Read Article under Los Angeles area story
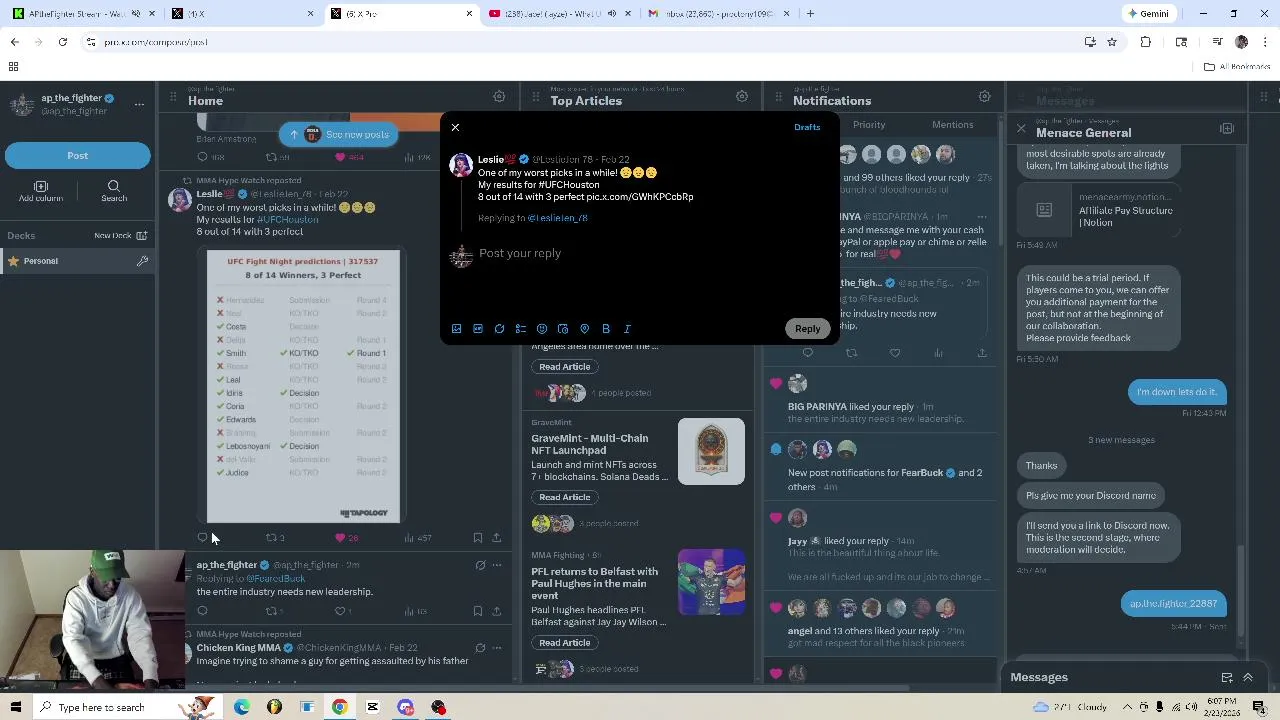This screenshot has width=1280, height=720. tap(565, 367)
